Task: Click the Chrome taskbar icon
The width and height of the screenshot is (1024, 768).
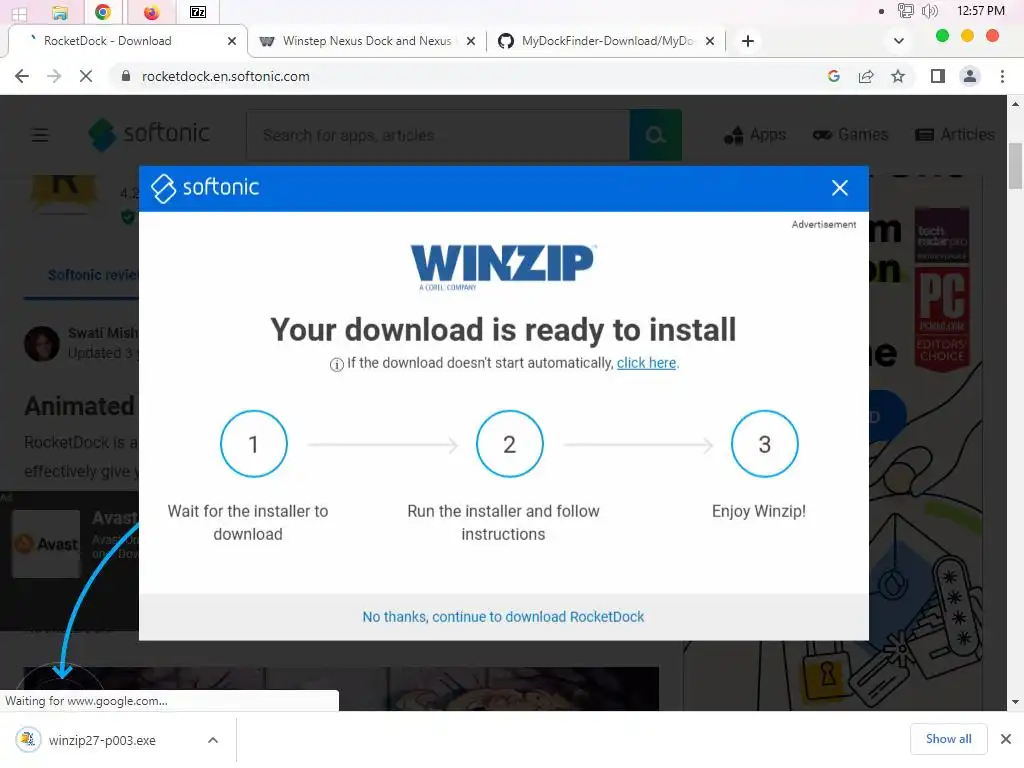Action: [103, 12]
